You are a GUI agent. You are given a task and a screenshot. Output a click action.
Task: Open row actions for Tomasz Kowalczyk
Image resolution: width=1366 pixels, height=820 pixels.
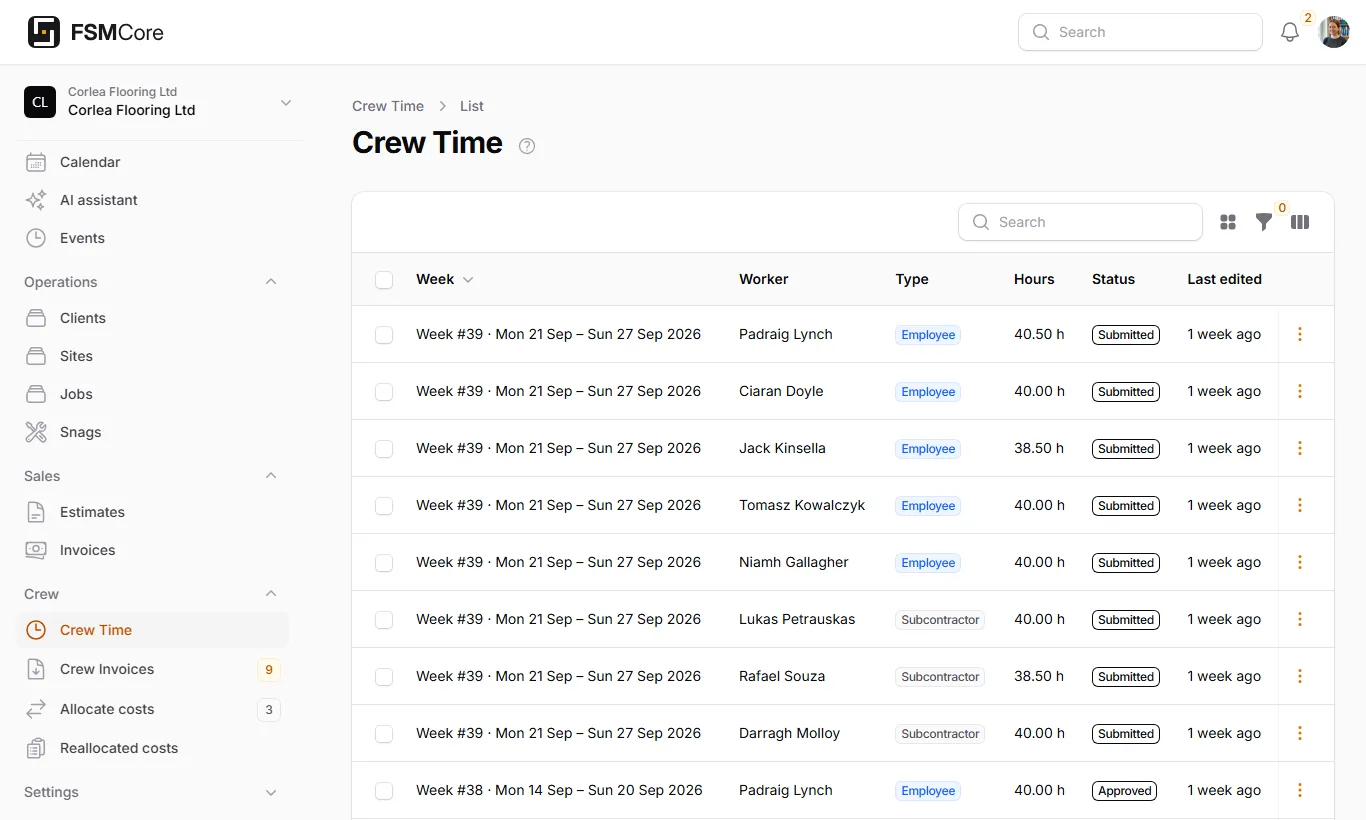click(1300, 505)
